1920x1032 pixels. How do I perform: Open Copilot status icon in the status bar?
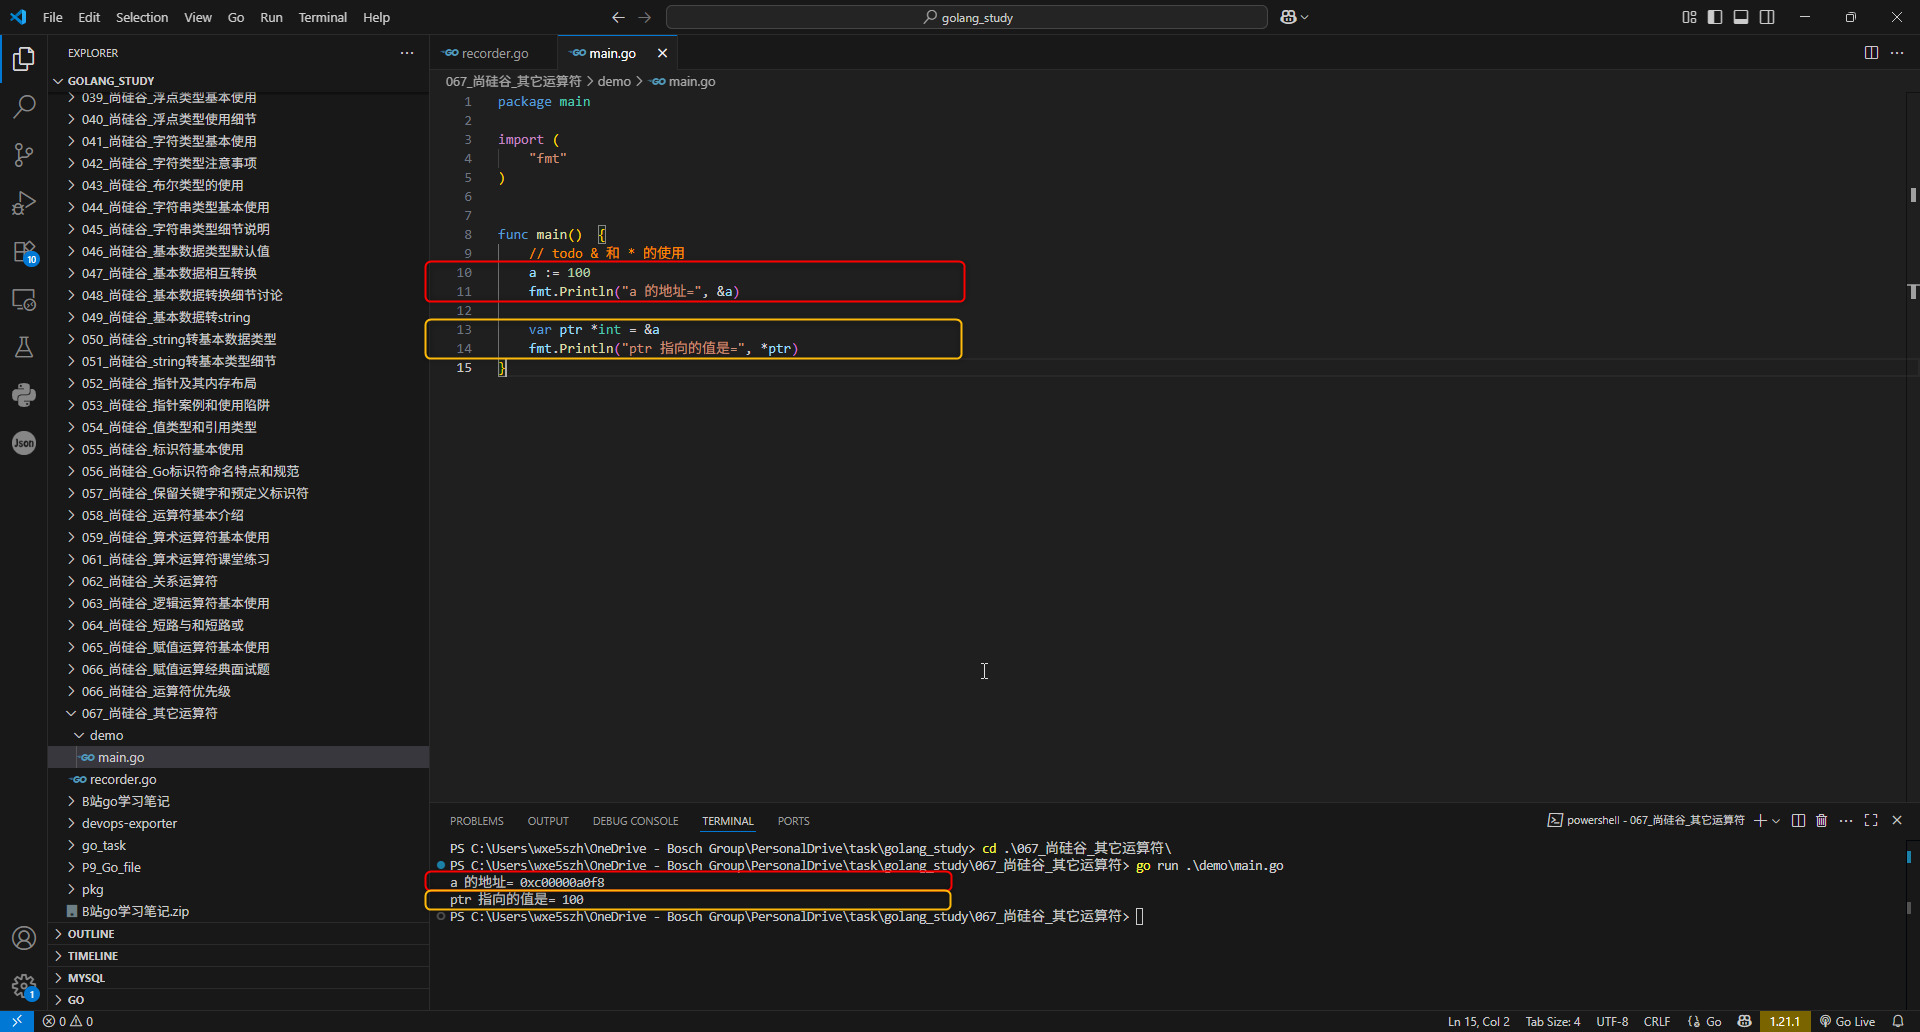tap(1744, 1021)
